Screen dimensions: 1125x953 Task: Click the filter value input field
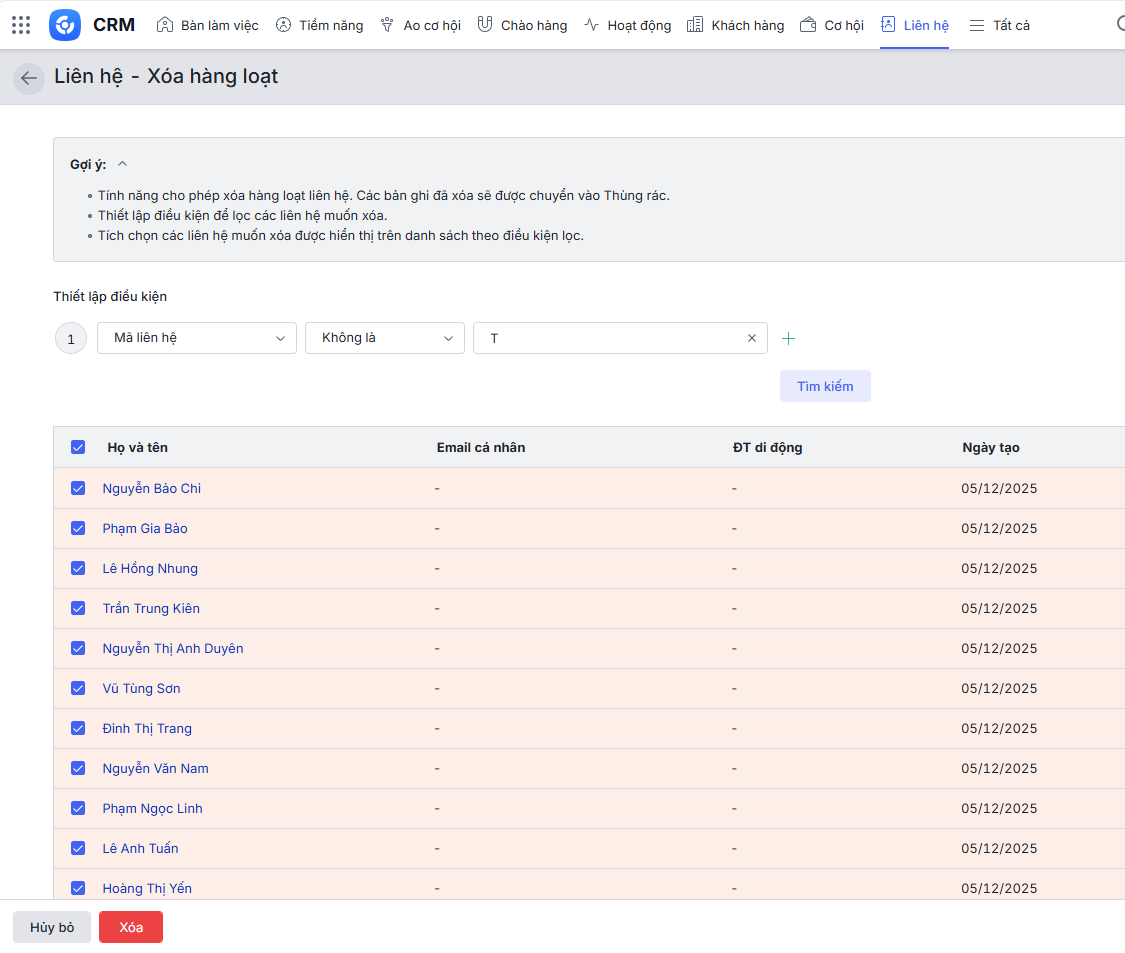click(610, 338)
